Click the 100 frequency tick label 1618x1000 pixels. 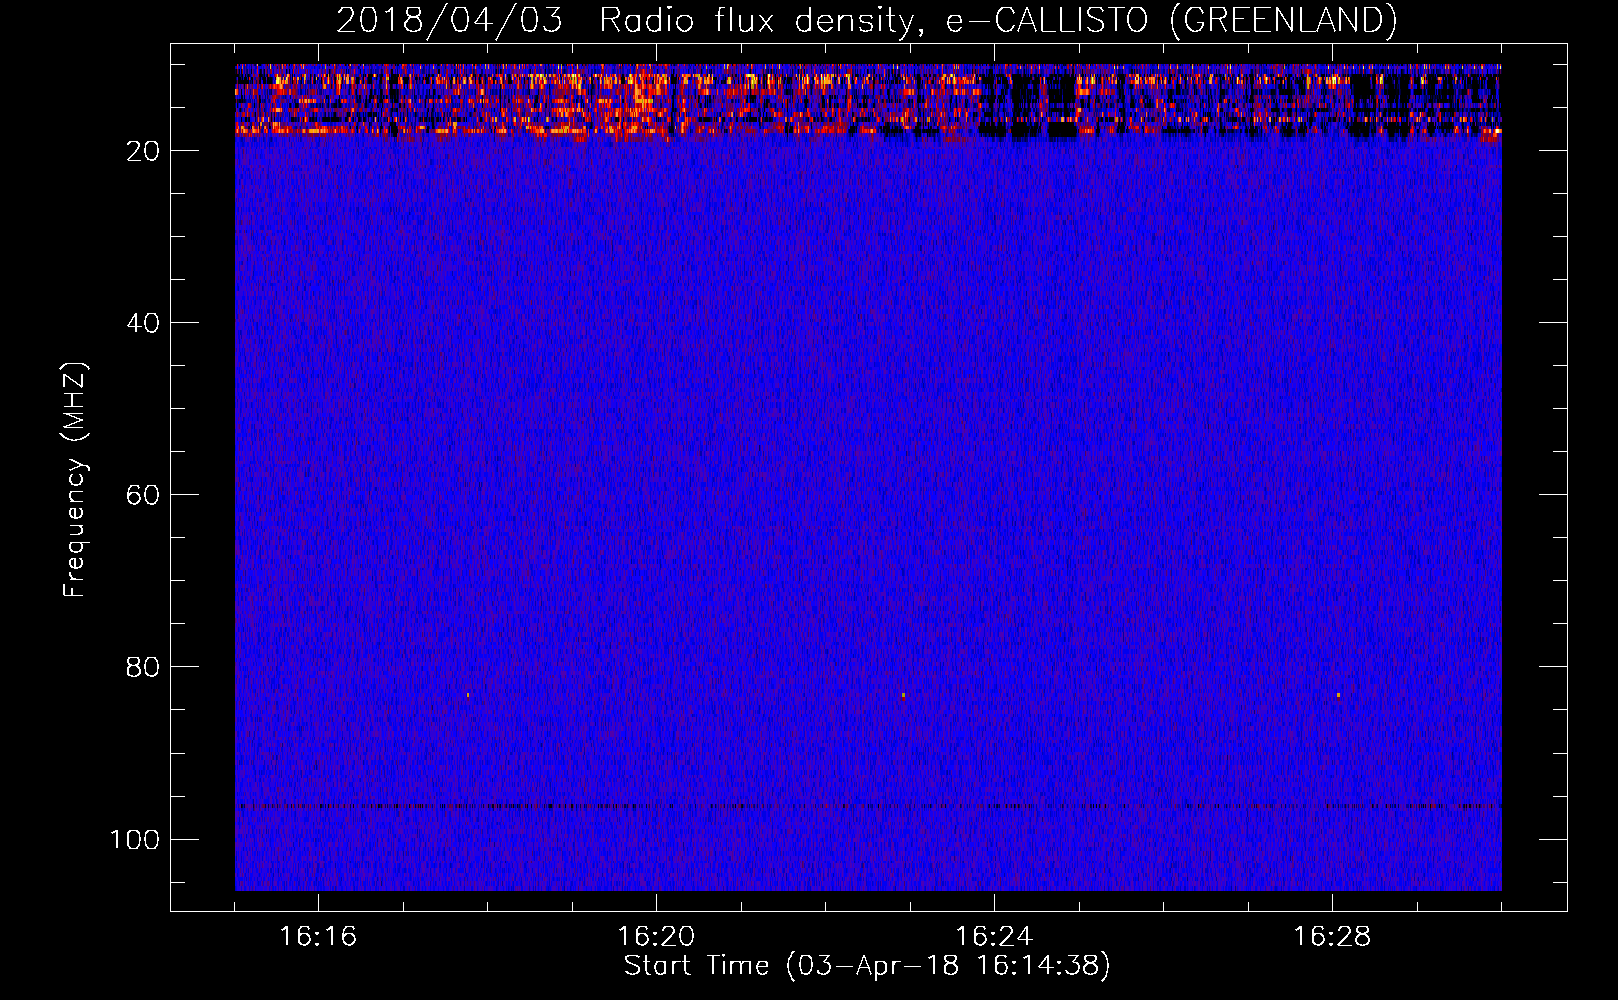135,839
